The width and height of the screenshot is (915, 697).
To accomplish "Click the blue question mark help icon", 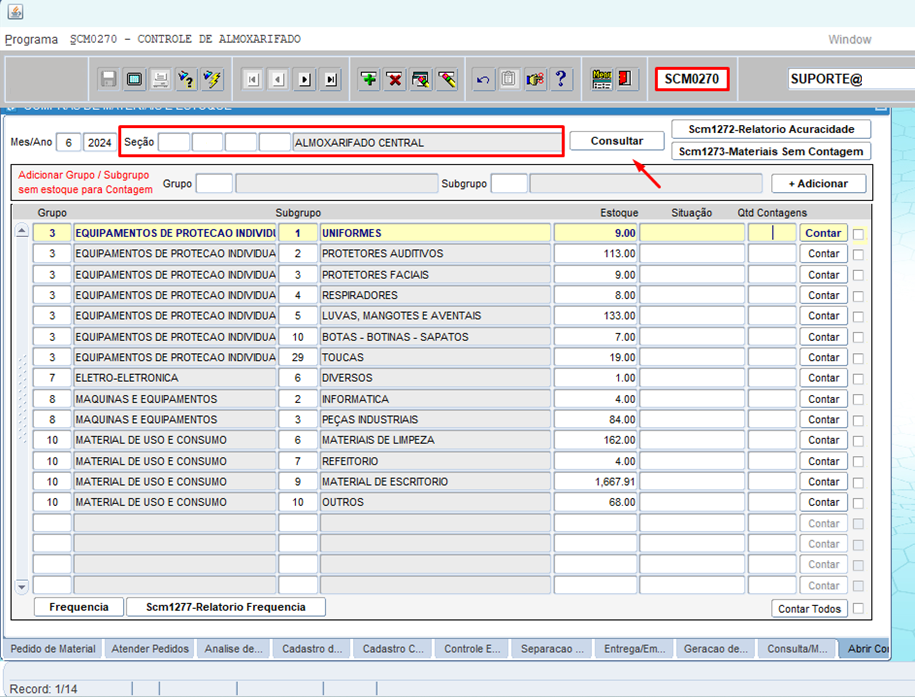I will pos(561,79).
